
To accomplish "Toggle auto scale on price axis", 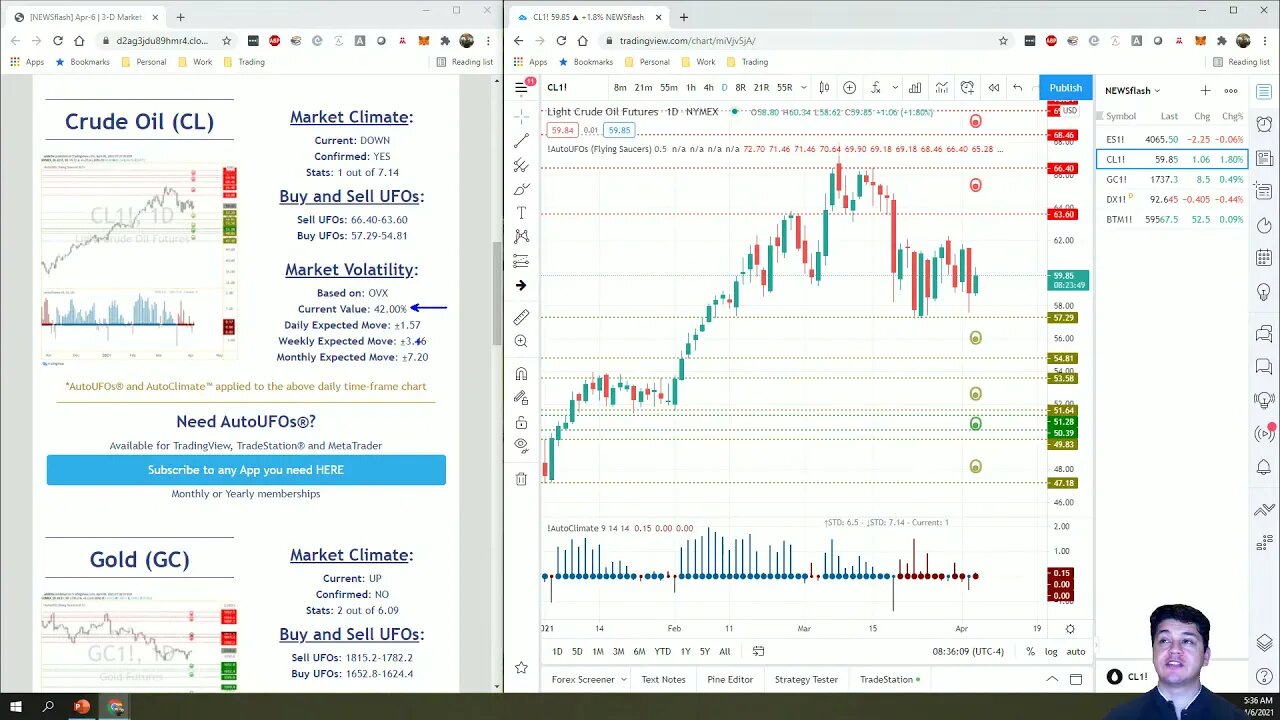I will 1075,651.
